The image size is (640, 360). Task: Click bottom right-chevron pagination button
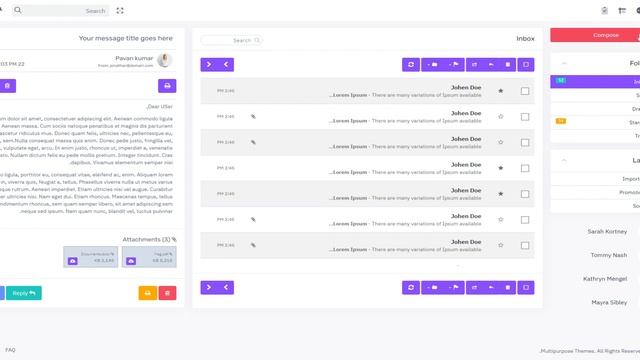pos(209,287)
